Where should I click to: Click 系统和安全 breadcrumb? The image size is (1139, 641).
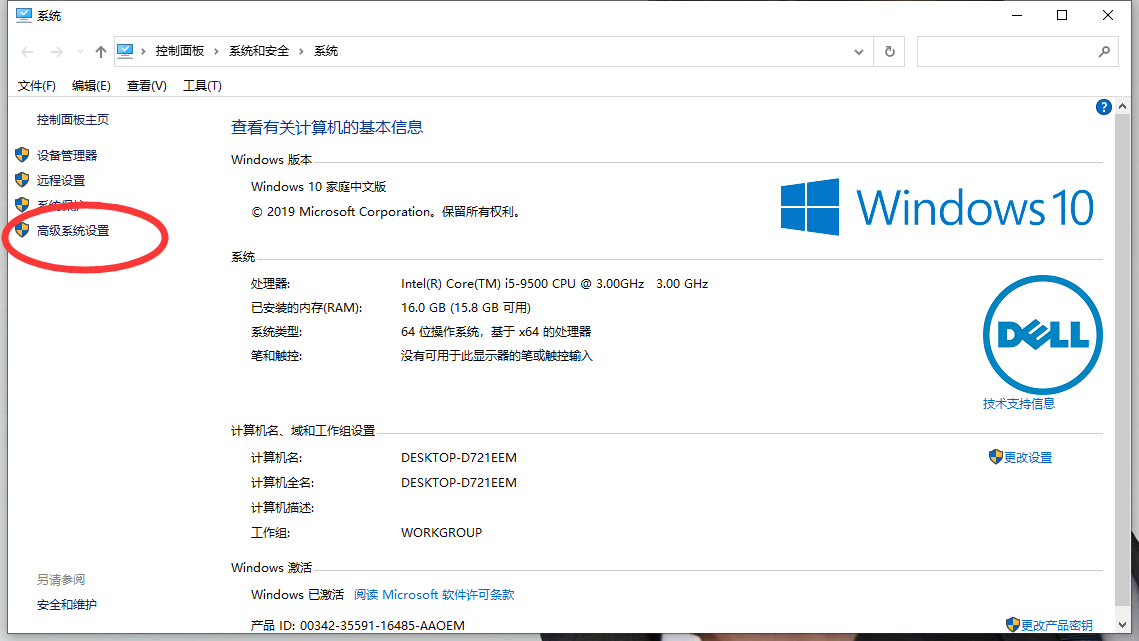[259, 51]
